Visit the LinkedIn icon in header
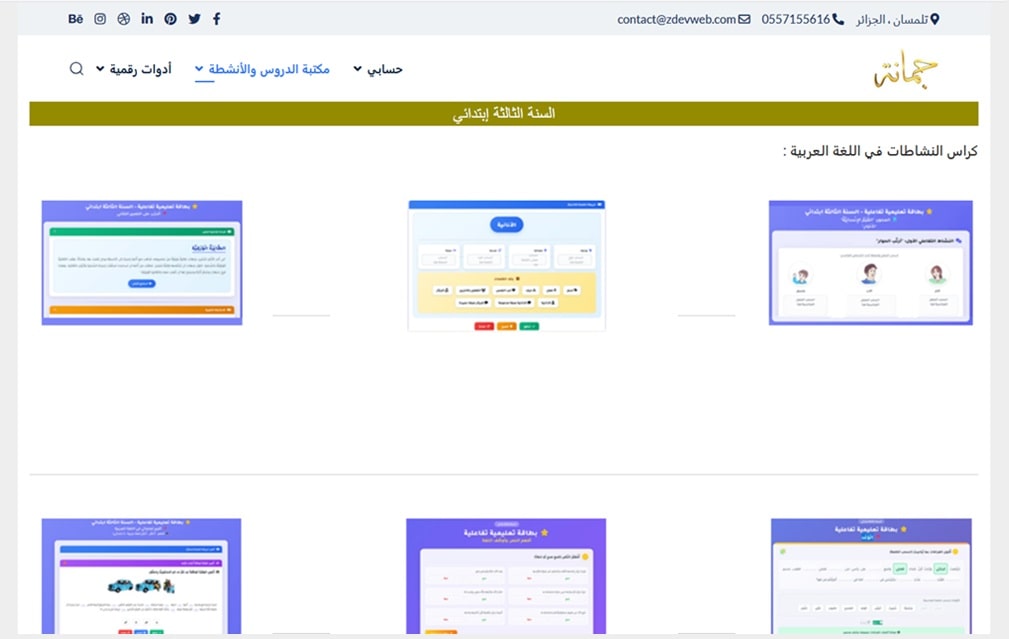The height and width of the screenshot is (639, 1009). click(148, 19)
